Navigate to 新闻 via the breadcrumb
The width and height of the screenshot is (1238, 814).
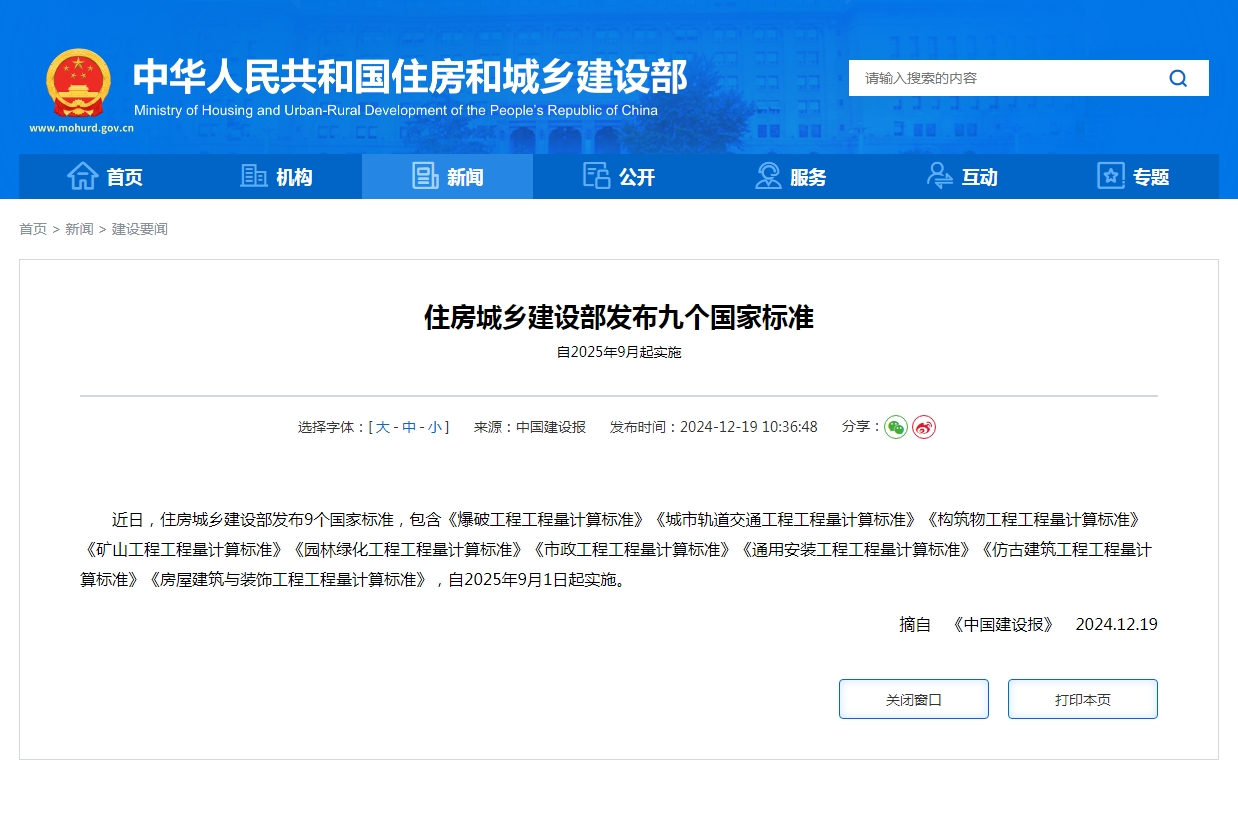(x=78, y=229)
